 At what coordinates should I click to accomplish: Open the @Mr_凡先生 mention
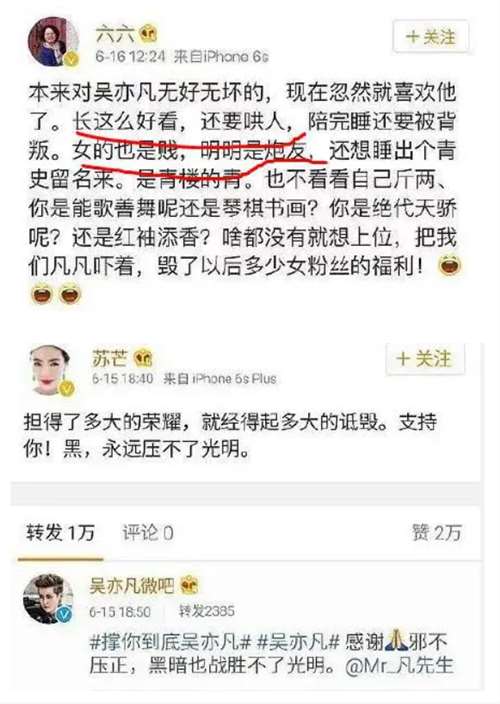click(x=399, y=666)
